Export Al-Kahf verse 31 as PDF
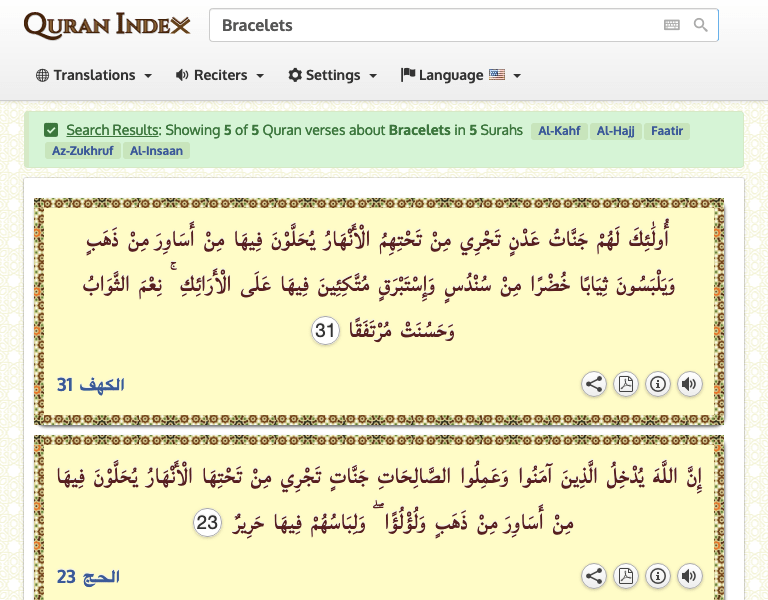Screen dimensions: 768x600 point(626,384)
